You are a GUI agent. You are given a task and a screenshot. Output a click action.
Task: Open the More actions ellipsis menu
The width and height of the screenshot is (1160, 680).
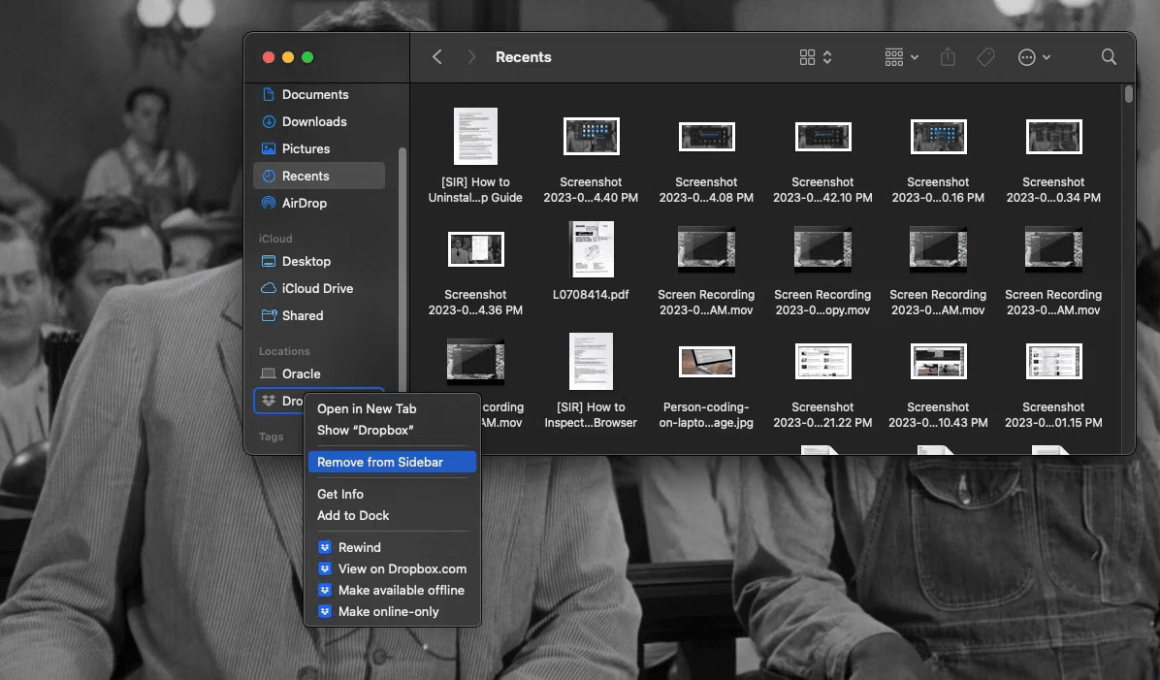click(1034, 57)
